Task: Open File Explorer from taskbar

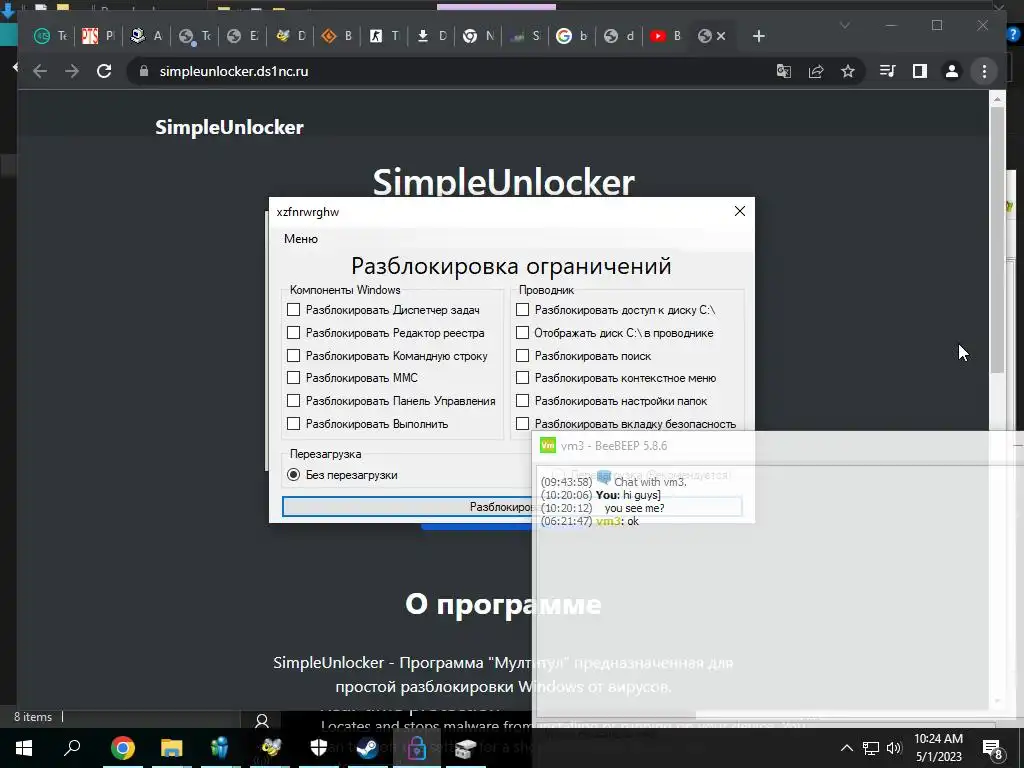Action: point(172,748)
